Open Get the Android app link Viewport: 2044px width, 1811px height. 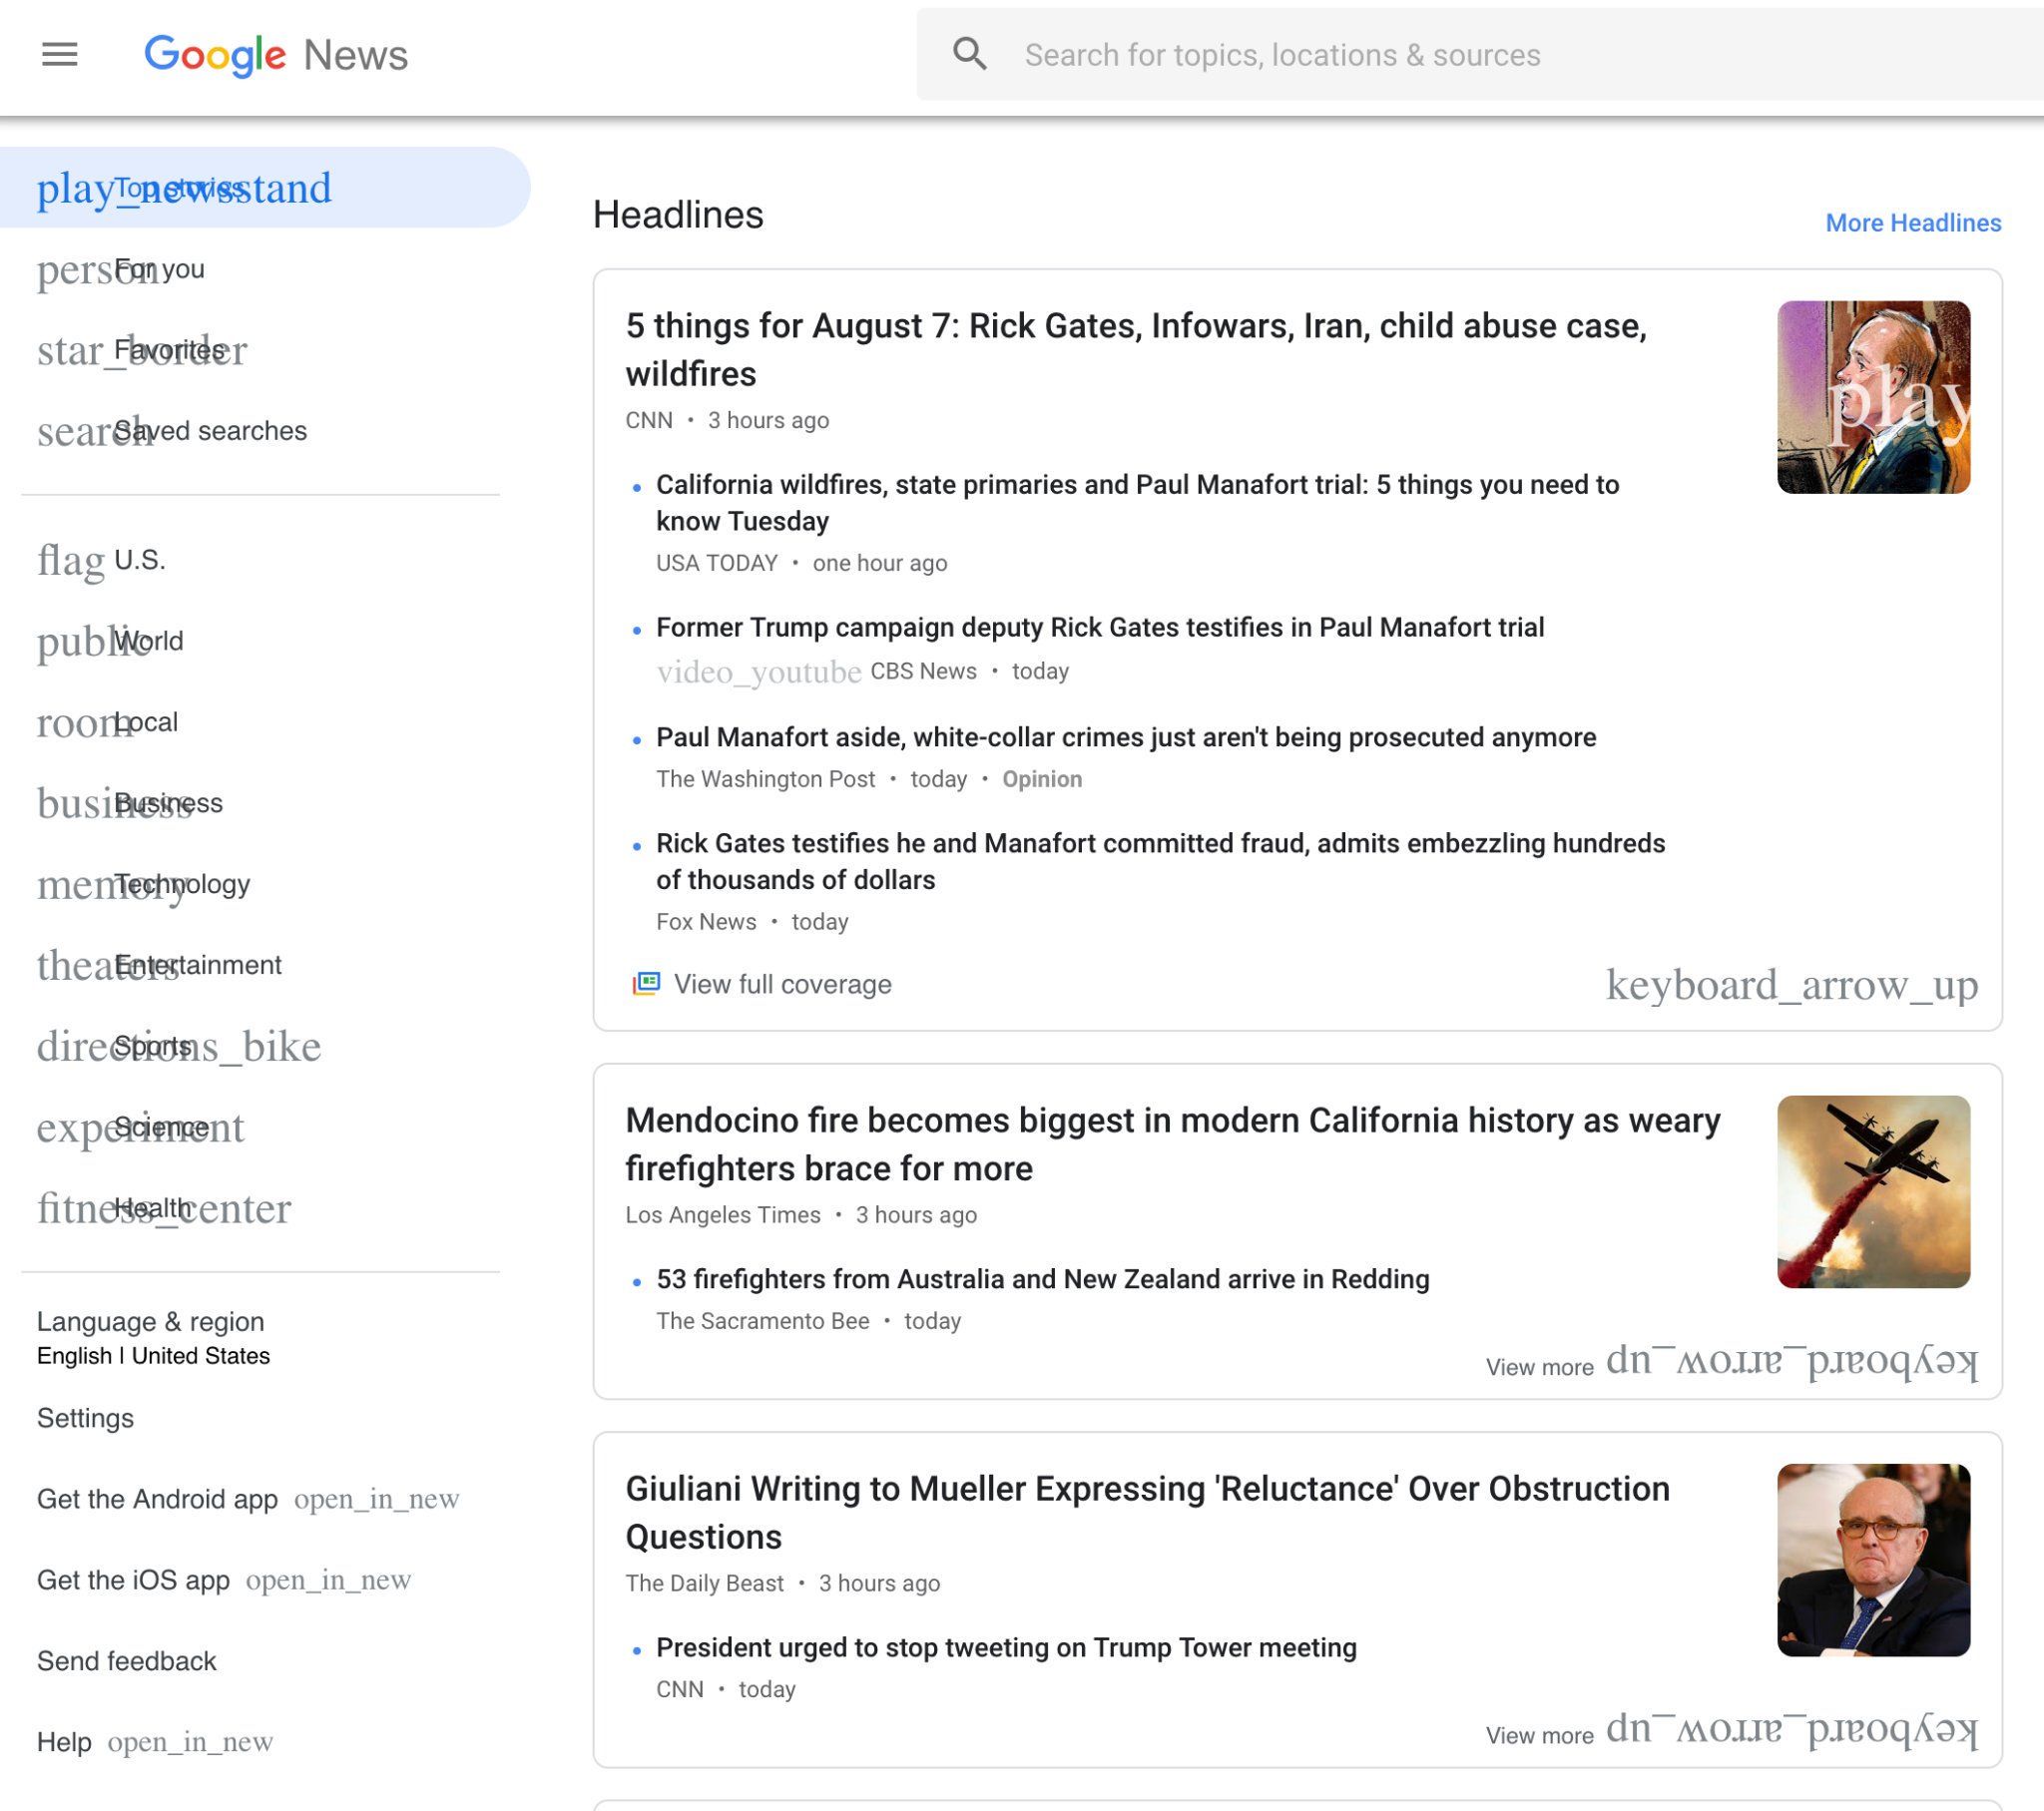coord(158,1498)
